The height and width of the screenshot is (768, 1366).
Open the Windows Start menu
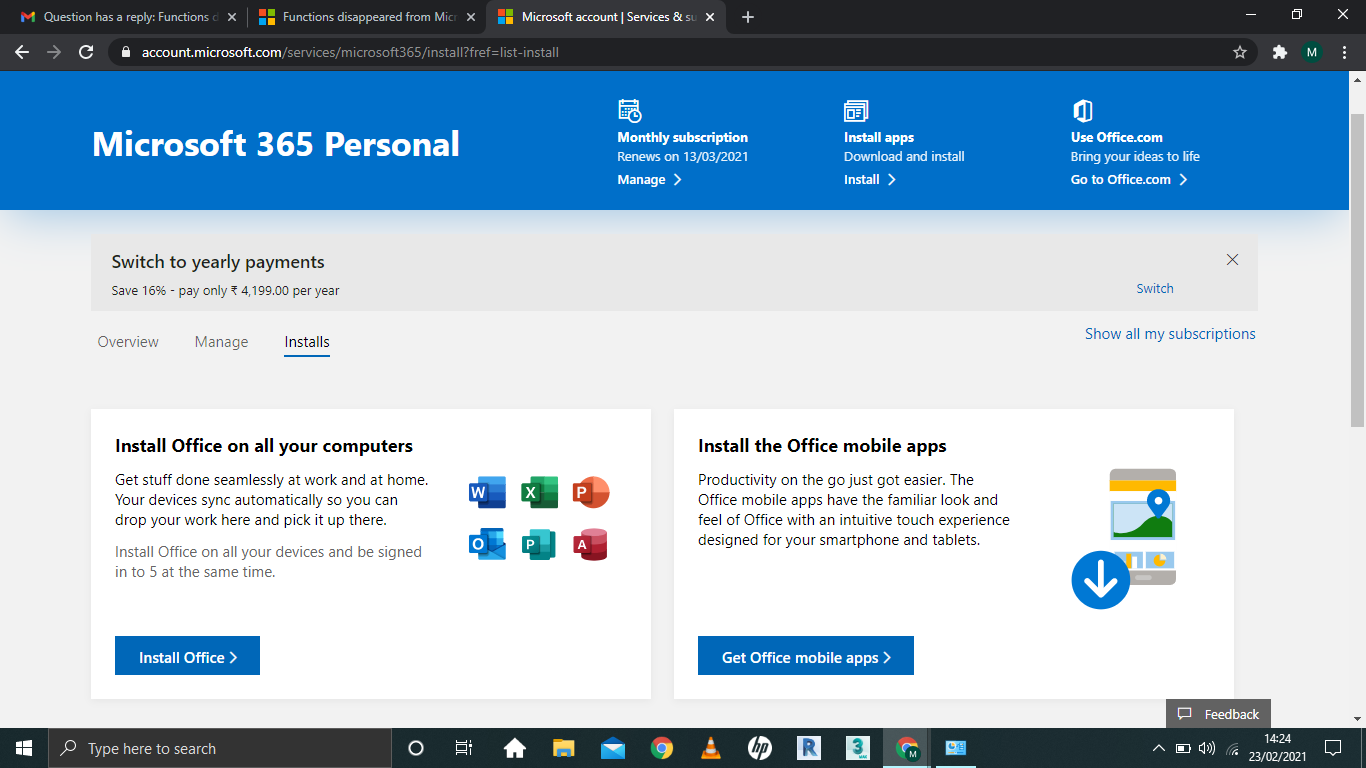coord(24,748)
